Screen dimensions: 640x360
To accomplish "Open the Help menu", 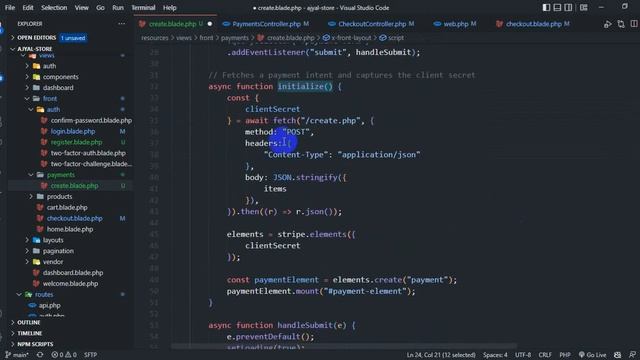I will point(170,7).
